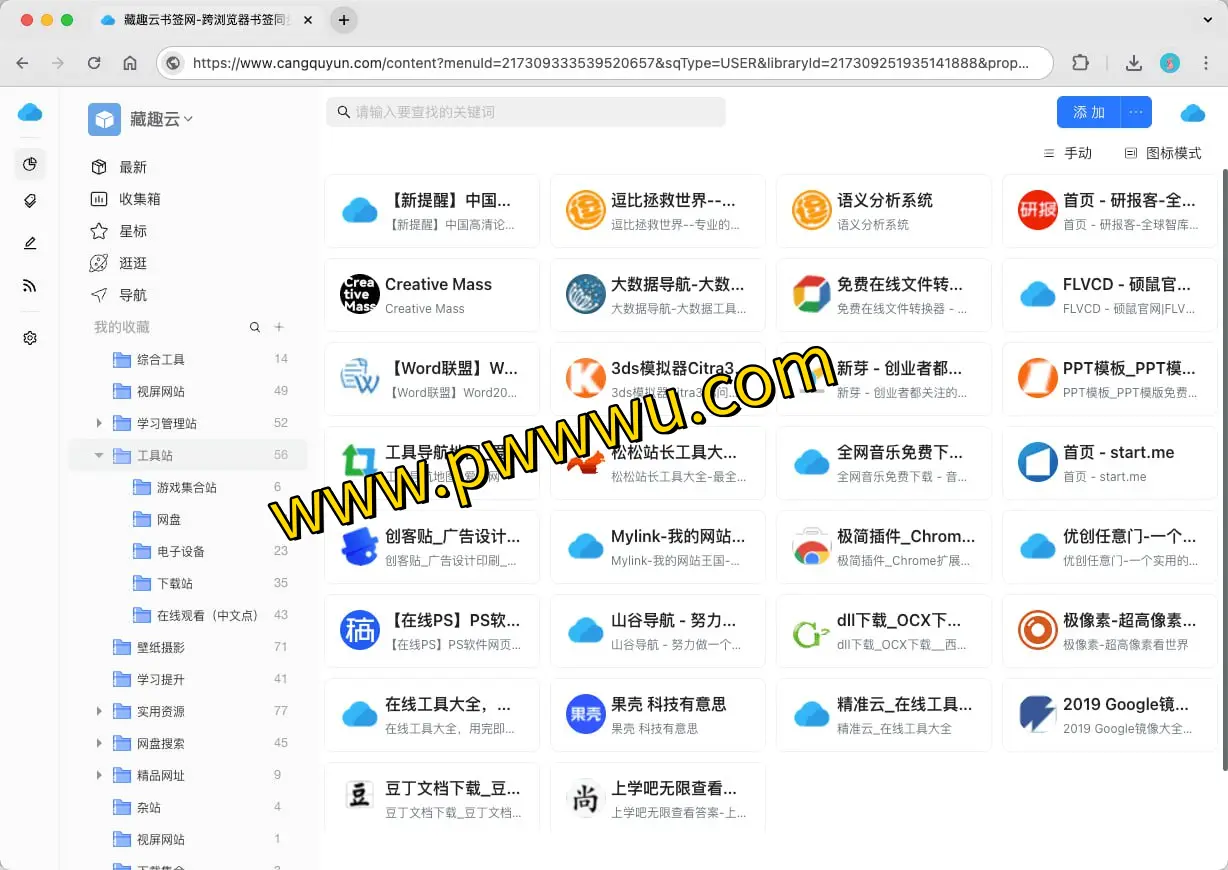
Task: Open the ... dropdown next to 添加
Action: (x=1136, y=112)
